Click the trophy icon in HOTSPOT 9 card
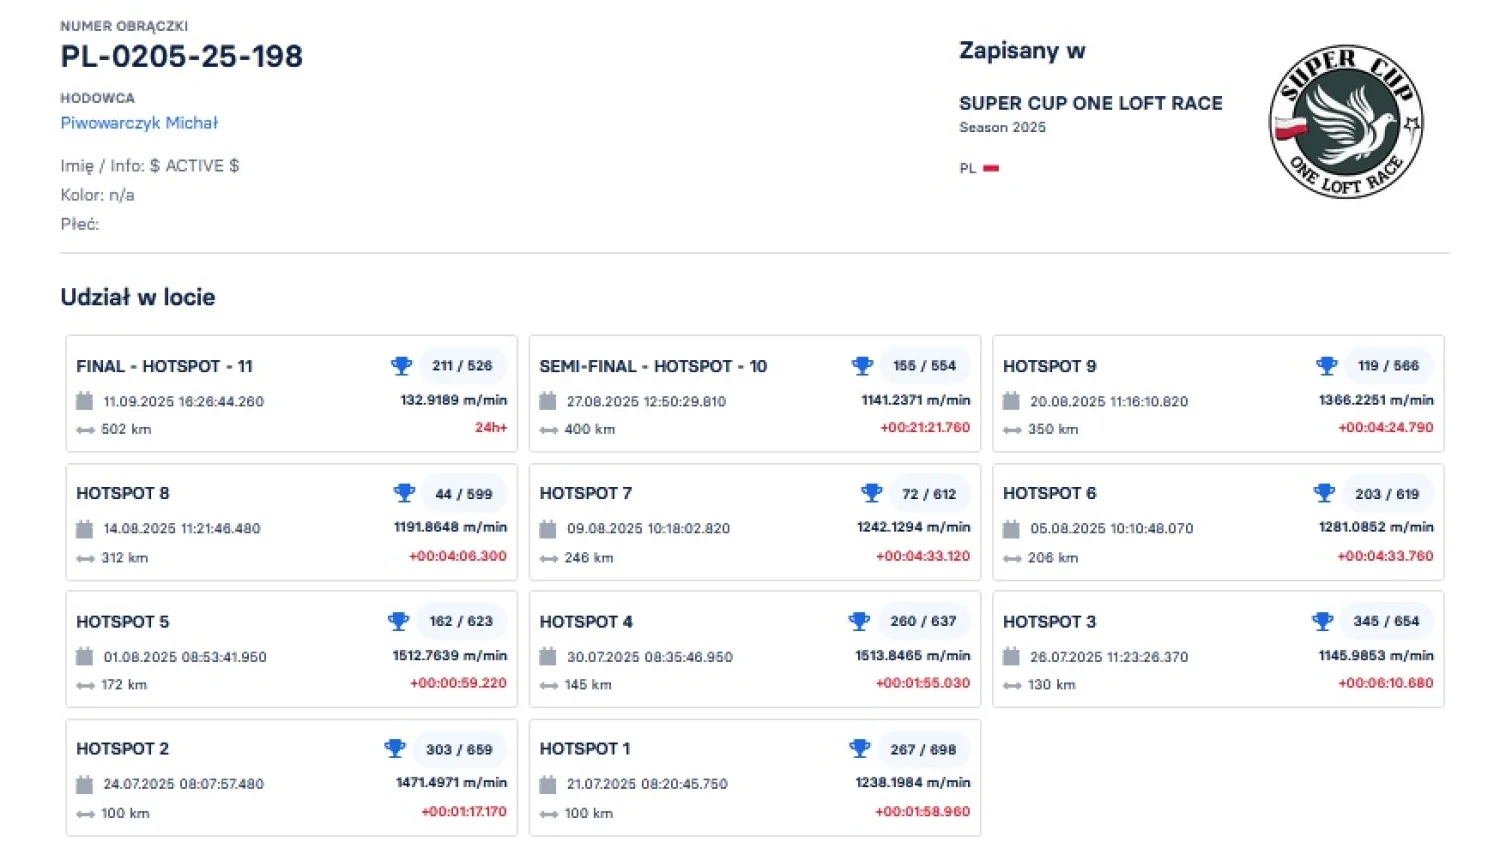The width and height of the screenshot is (1500, 842). [1326, 366]
